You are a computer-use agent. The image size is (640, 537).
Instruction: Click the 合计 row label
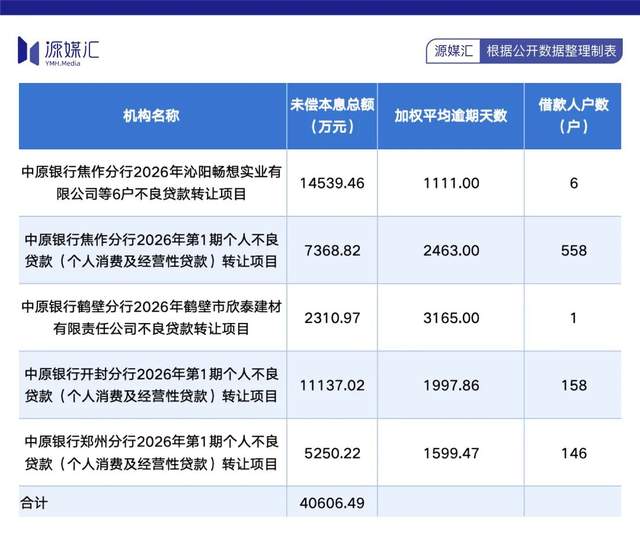[34, 505]
